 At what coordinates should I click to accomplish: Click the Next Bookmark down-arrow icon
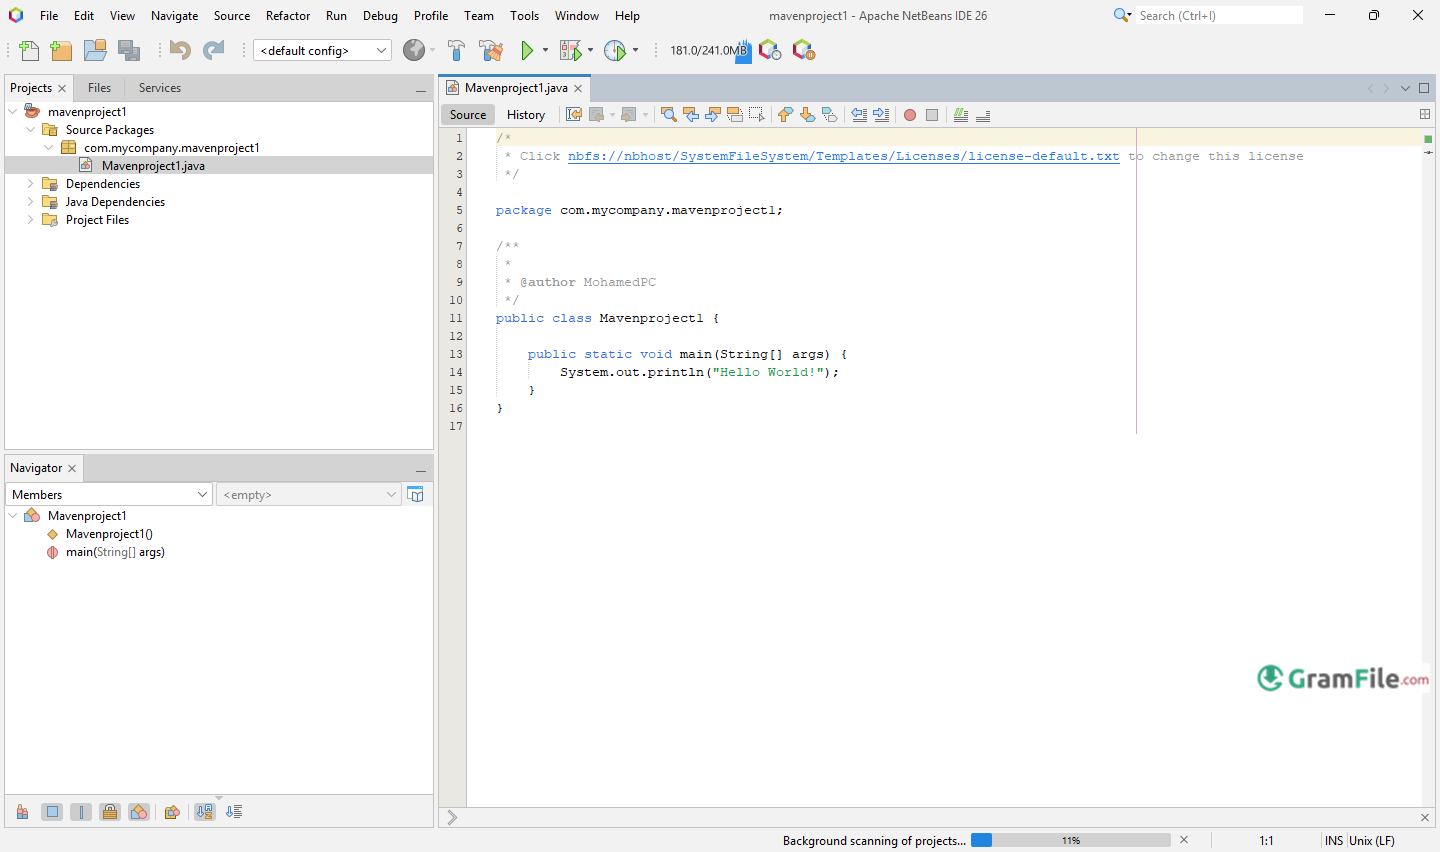click(x=807, y=115)
